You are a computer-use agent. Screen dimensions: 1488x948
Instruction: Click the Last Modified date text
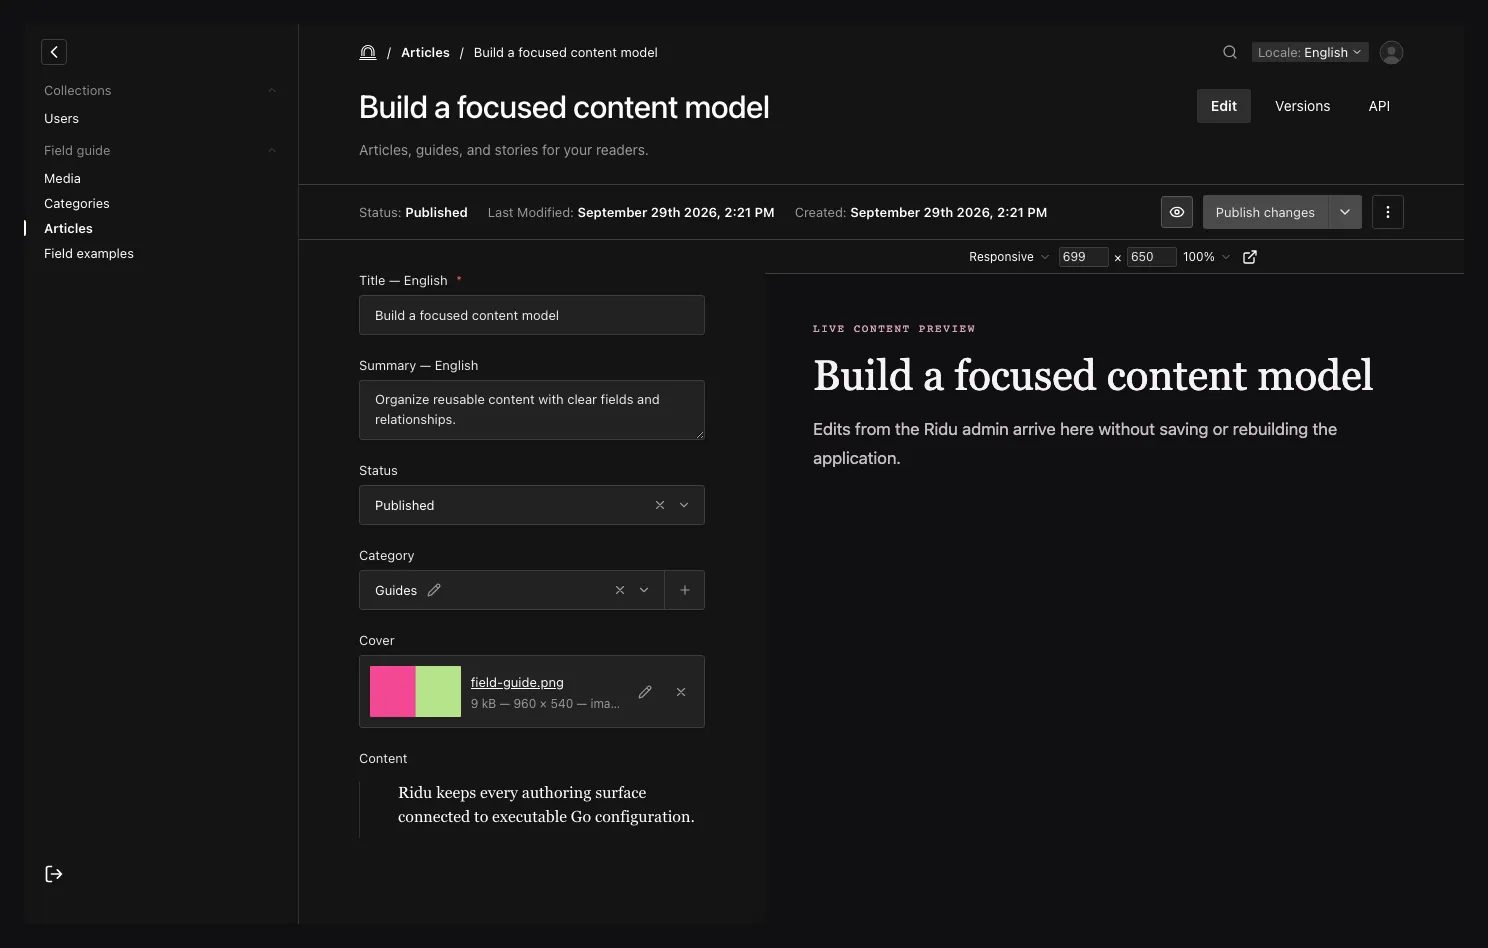[631, 212]
